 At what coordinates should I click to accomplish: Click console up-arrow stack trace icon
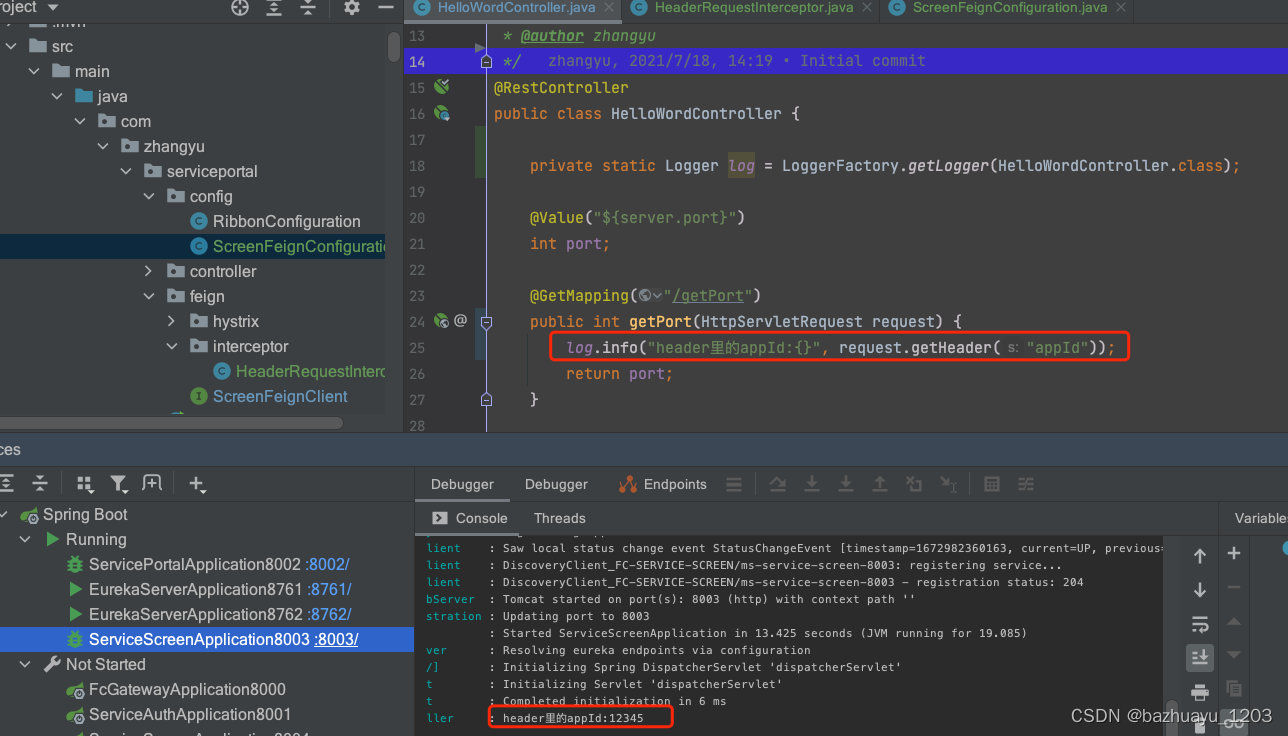point(1200,556)
